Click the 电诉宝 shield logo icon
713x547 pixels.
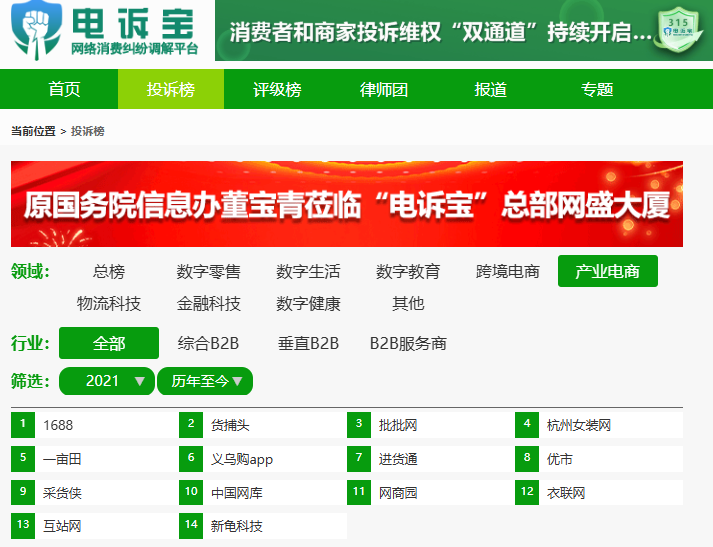pyautogui.click(x=35, y=30)
